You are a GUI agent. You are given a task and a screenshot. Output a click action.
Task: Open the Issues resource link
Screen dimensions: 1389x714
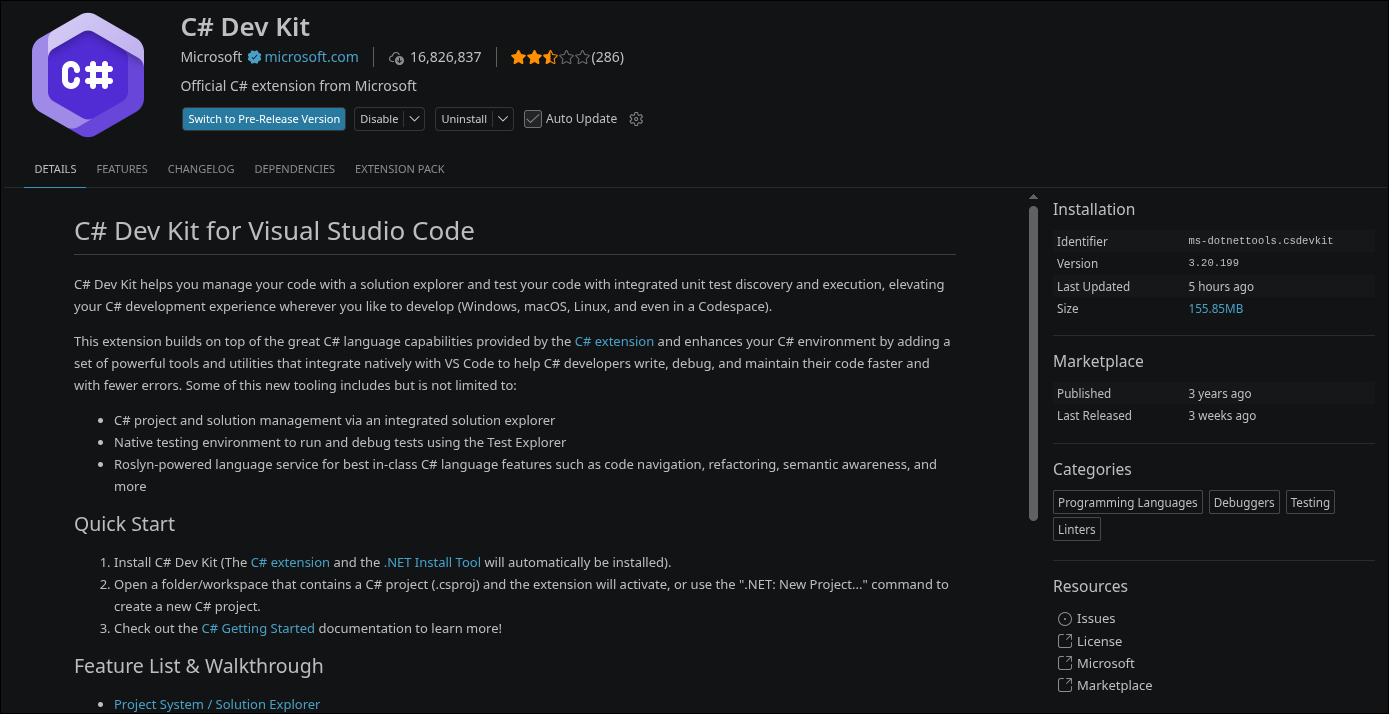click(1096, 619)
